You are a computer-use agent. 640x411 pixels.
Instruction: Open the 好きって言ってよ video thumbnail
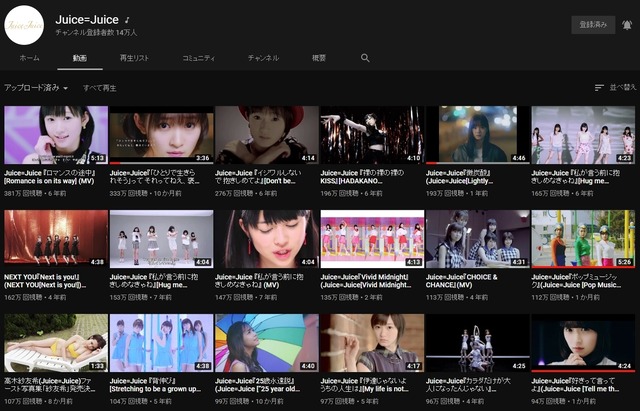pyautogui.click(x=583, y=343)
